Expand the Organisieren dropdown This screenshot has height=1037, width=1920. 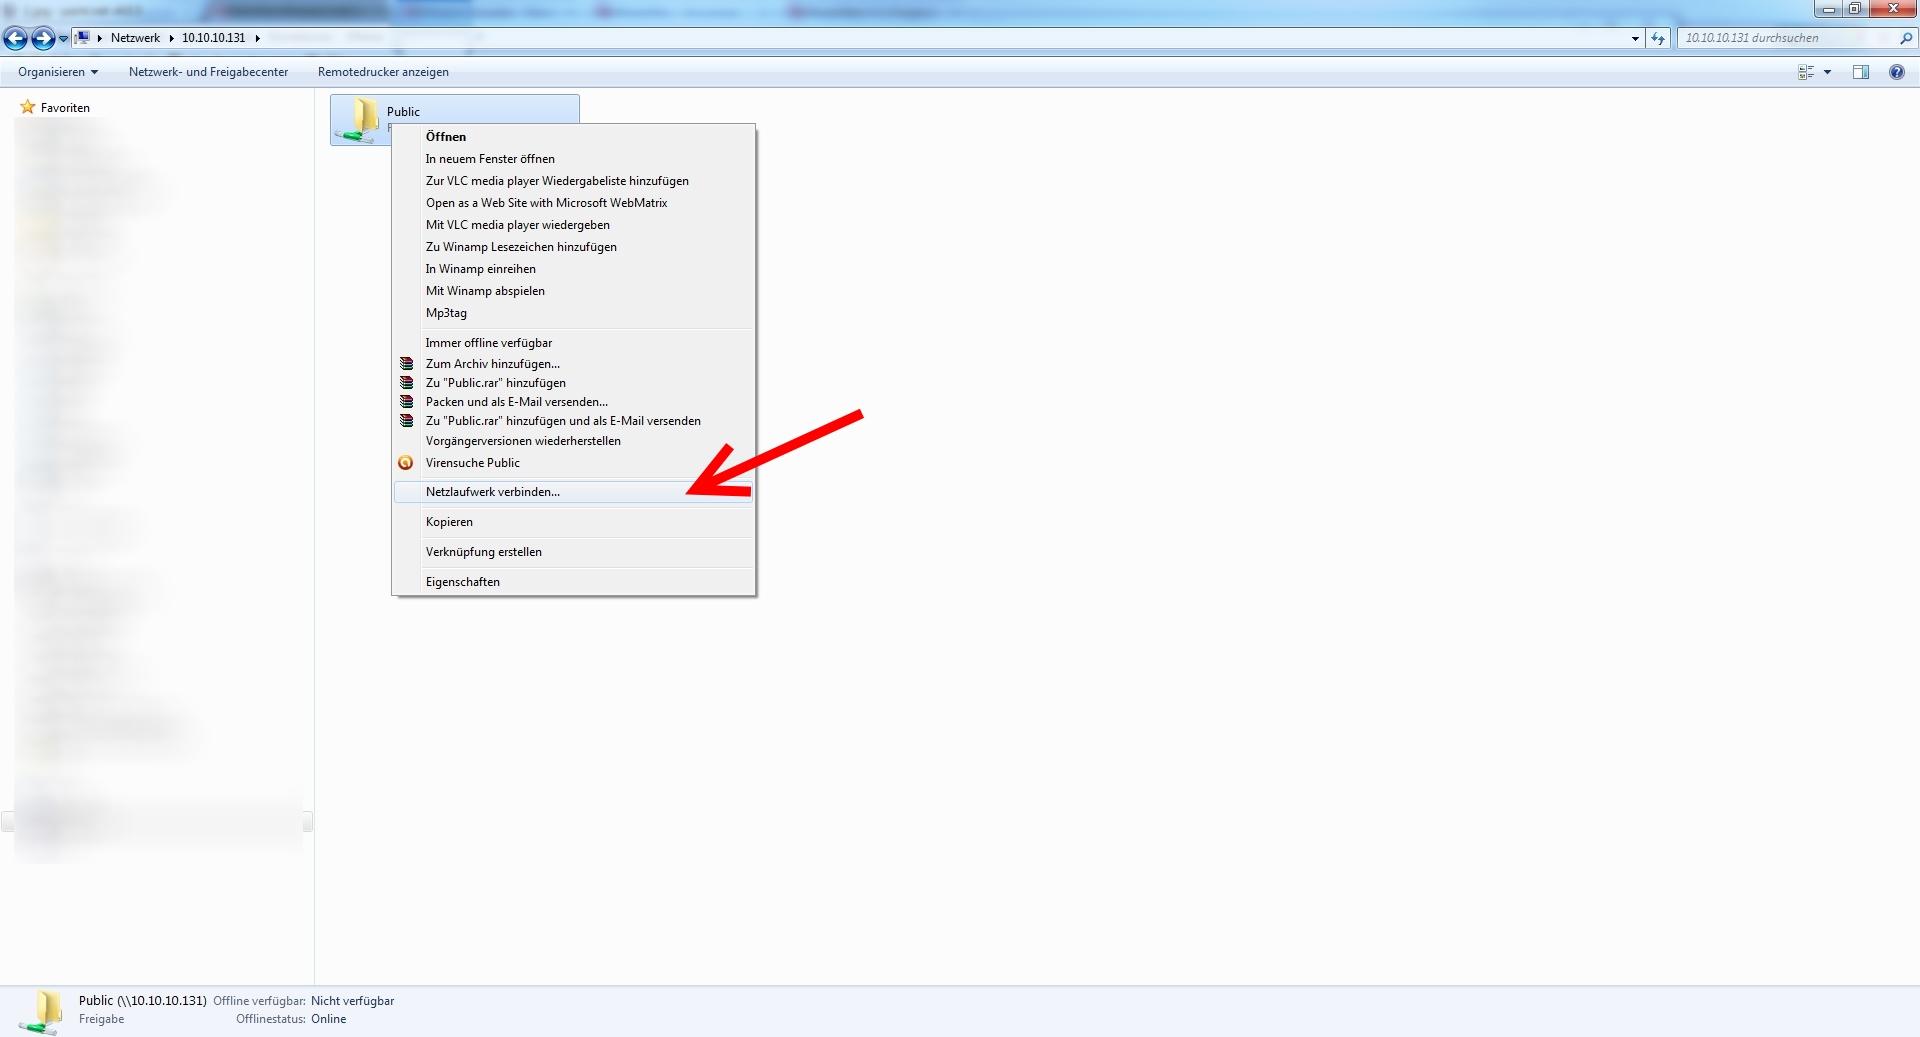58,72
